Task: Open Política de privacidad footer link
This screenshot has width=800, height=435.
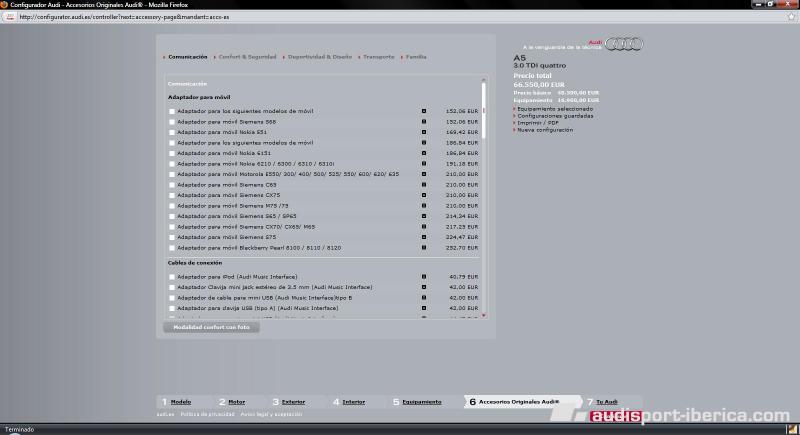Action: point(207,414)
